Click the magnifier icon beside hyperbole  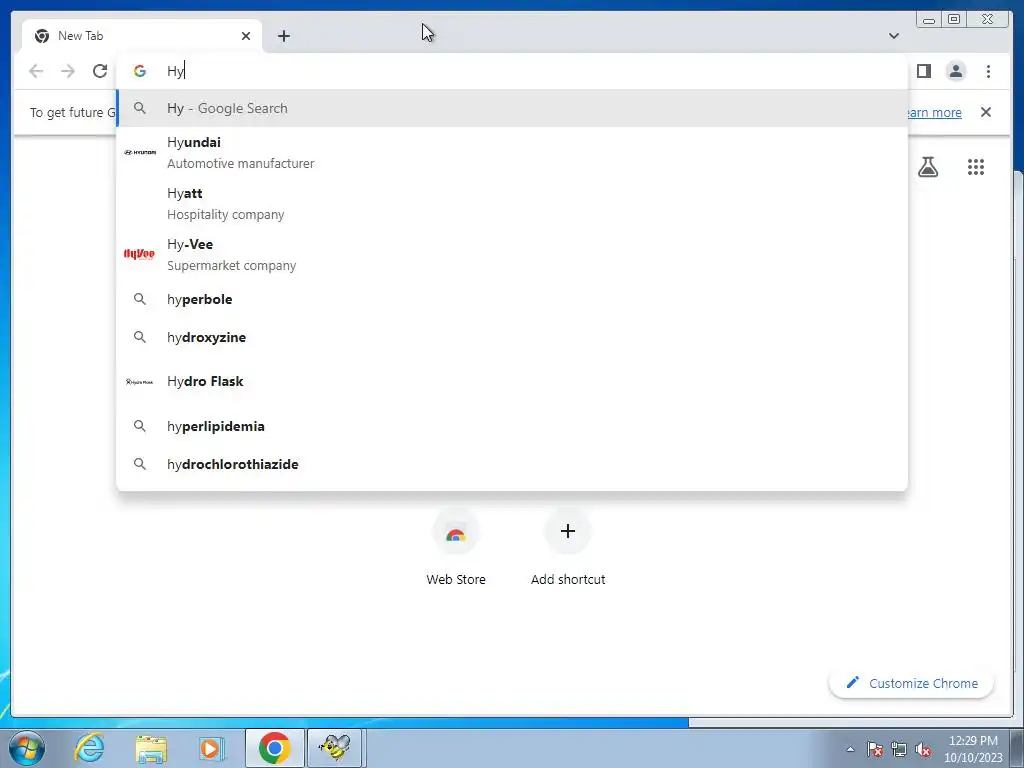click(x=140, y=299)
